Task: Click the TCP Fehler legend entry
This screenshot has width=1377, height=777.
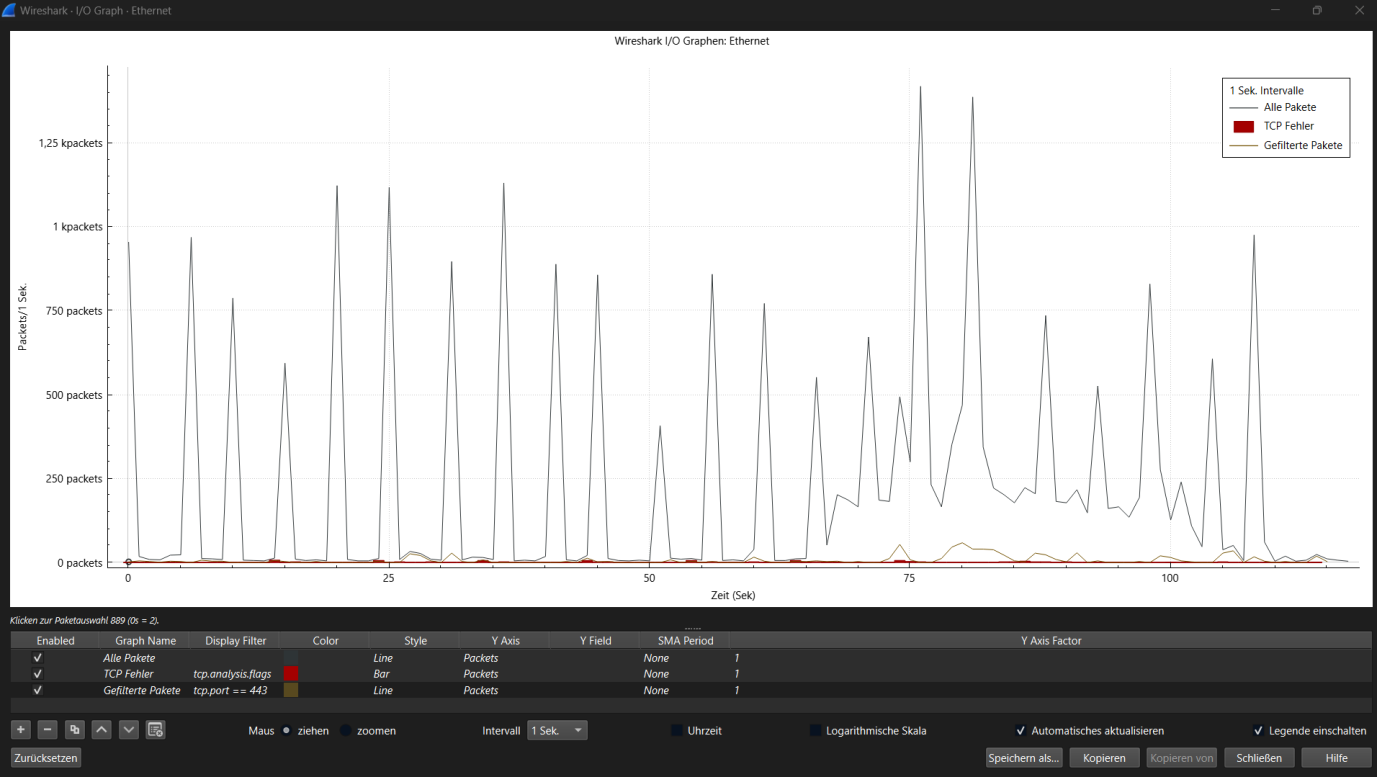Action: click(x=1289, y=126)
